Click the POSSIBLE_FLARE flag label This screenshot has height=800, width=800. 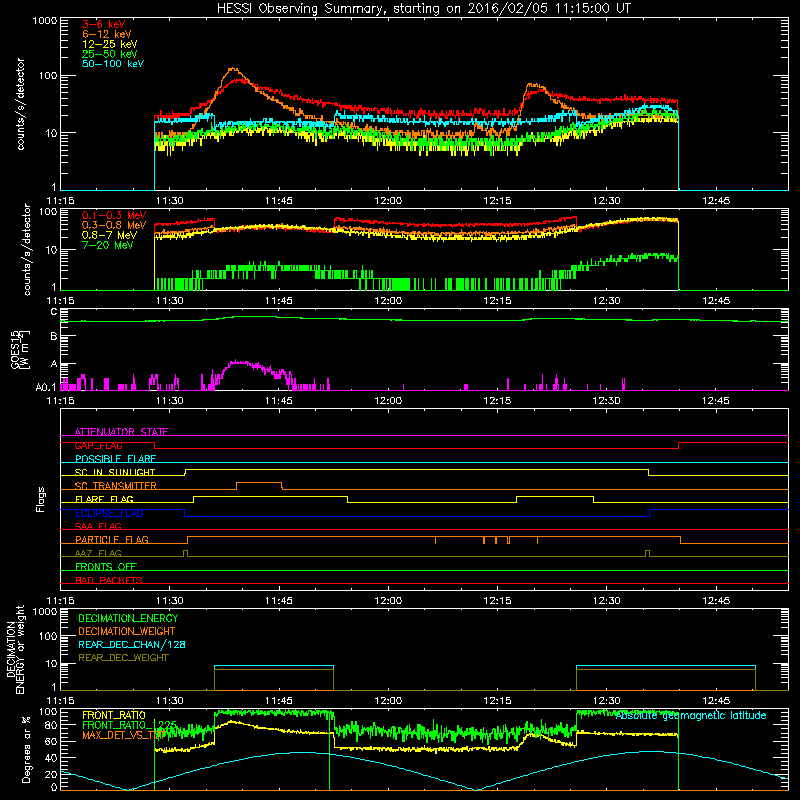click(x=115, y=459)
